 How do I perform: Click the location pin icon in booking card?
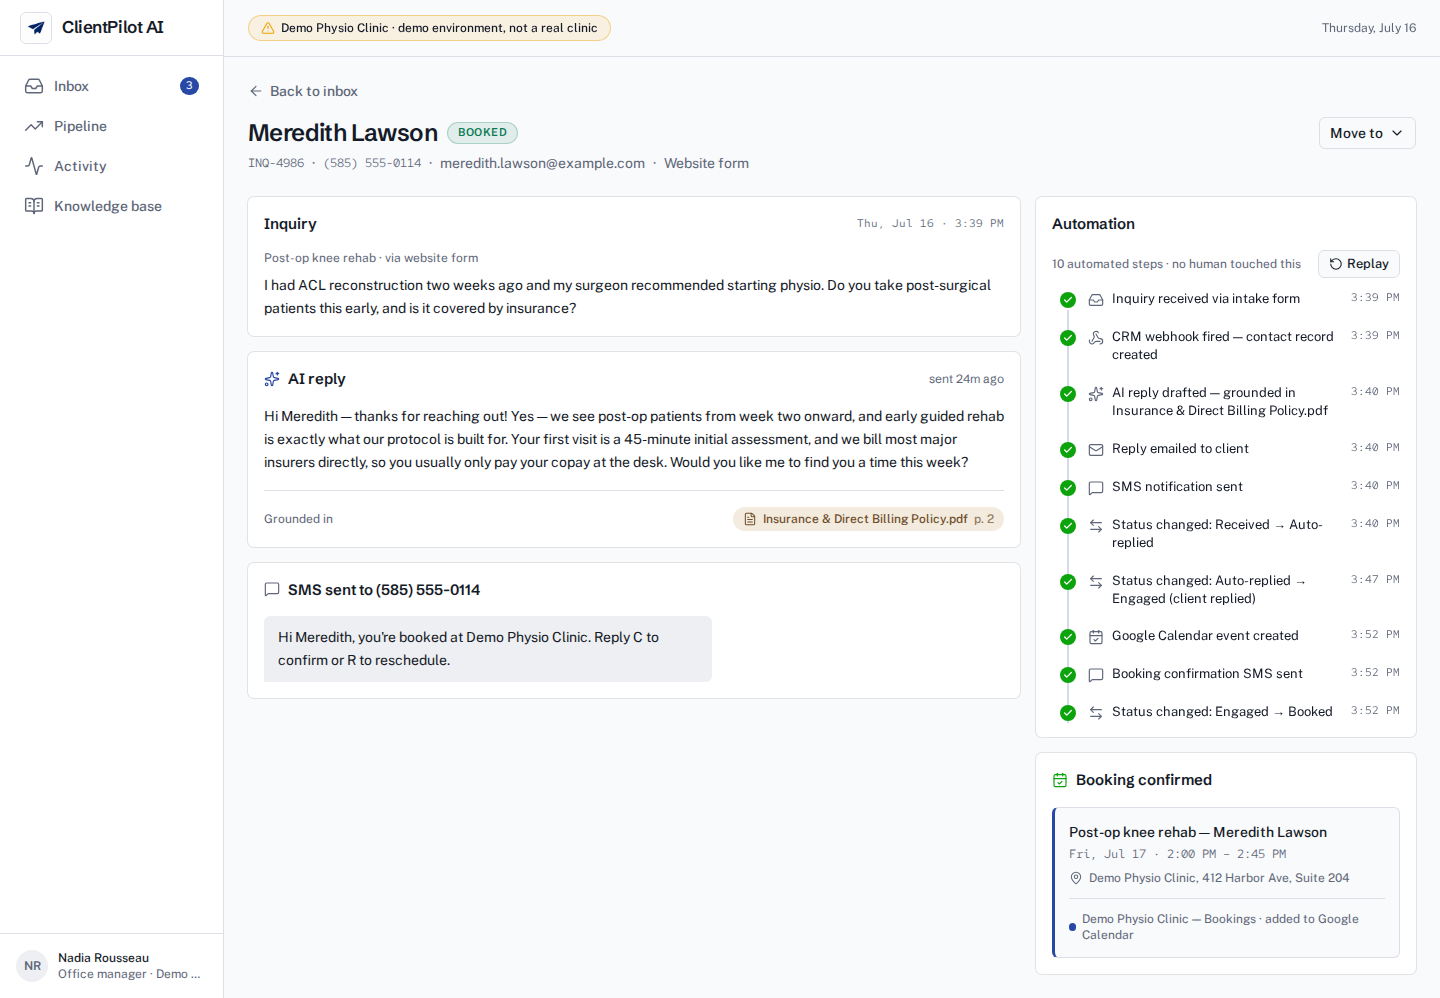1076,878
